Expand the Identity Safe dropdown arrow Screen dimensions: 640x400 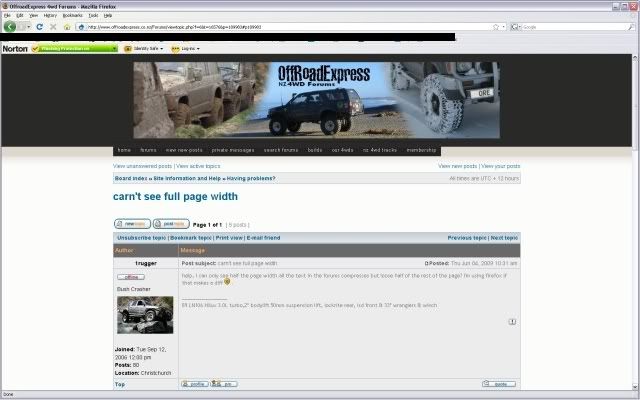(162, 49)
